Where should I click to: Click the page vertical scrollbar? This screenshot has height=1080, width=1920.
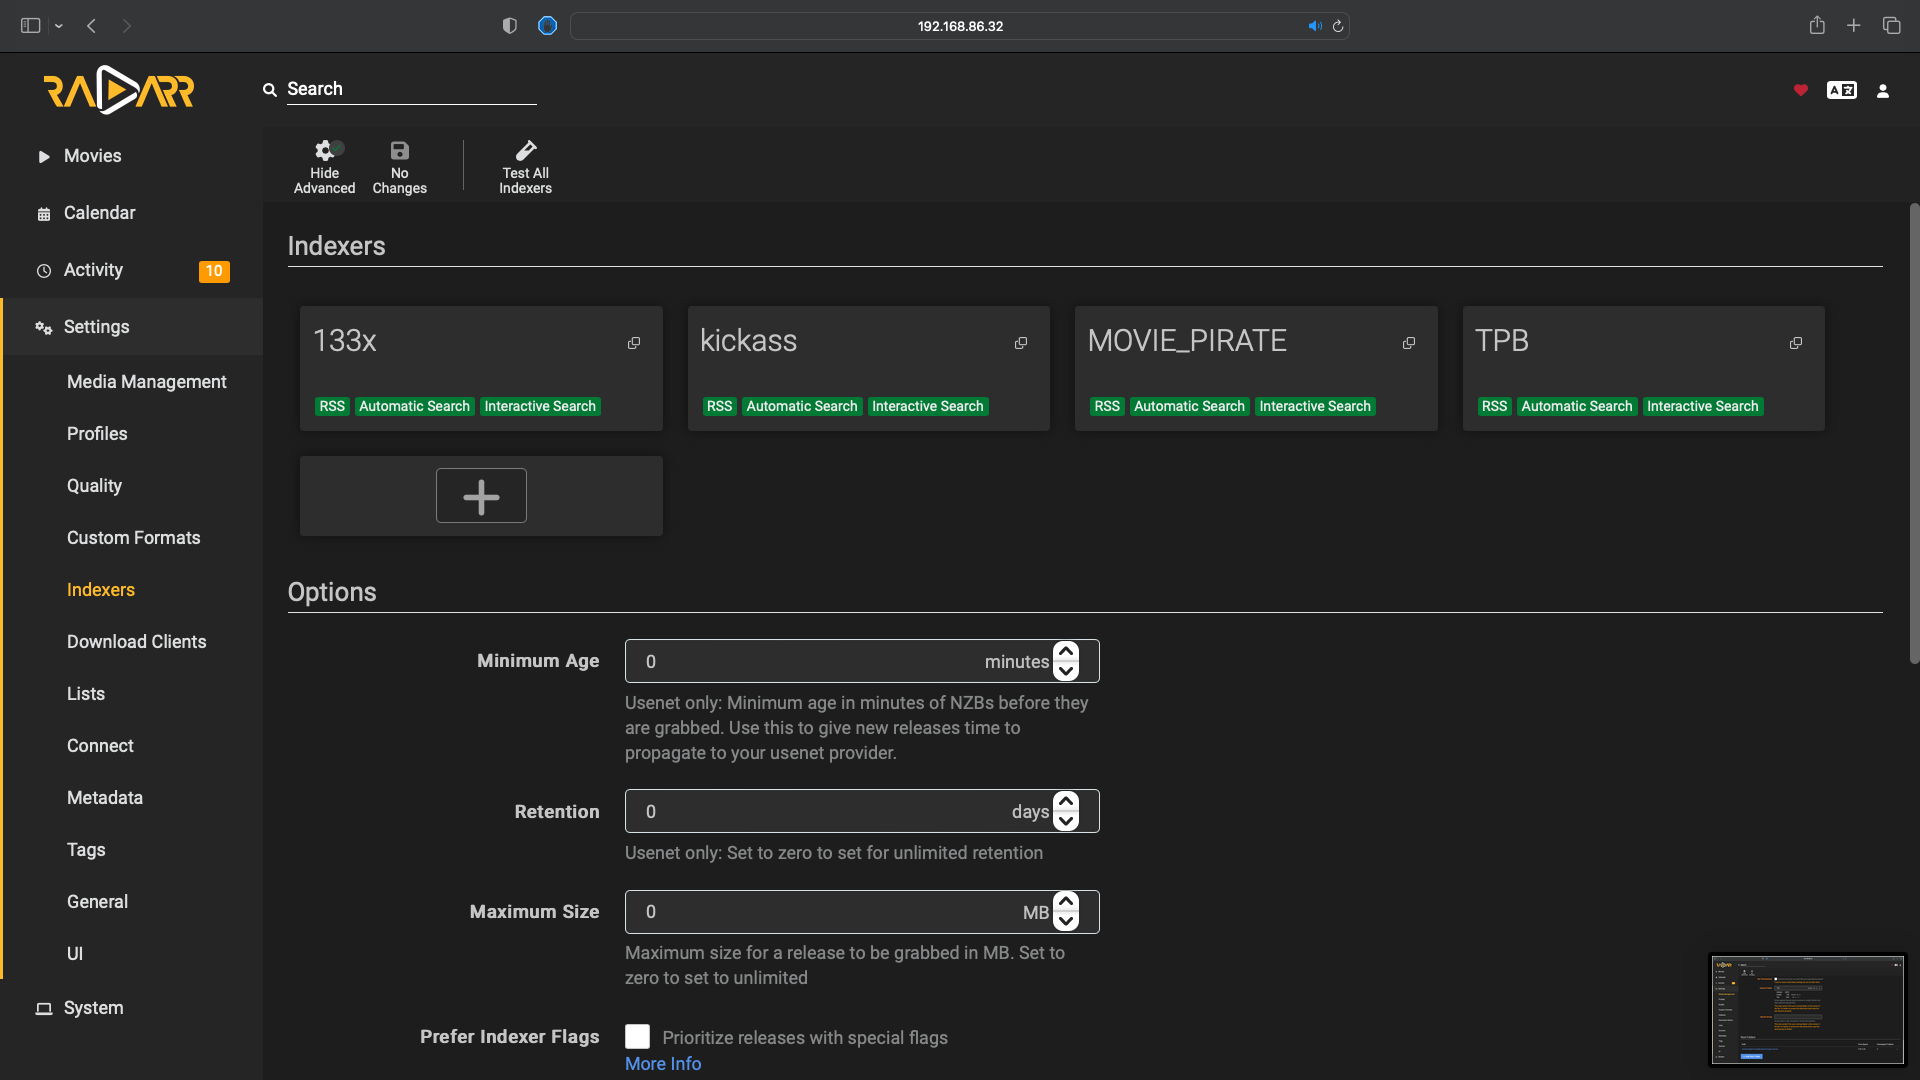(x=1914, y=433)
